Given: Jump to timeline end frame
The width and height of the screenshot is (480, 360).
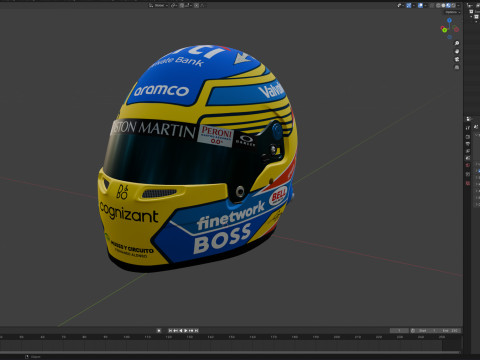Looking at the screenshot, I should [x=196, y=331].
